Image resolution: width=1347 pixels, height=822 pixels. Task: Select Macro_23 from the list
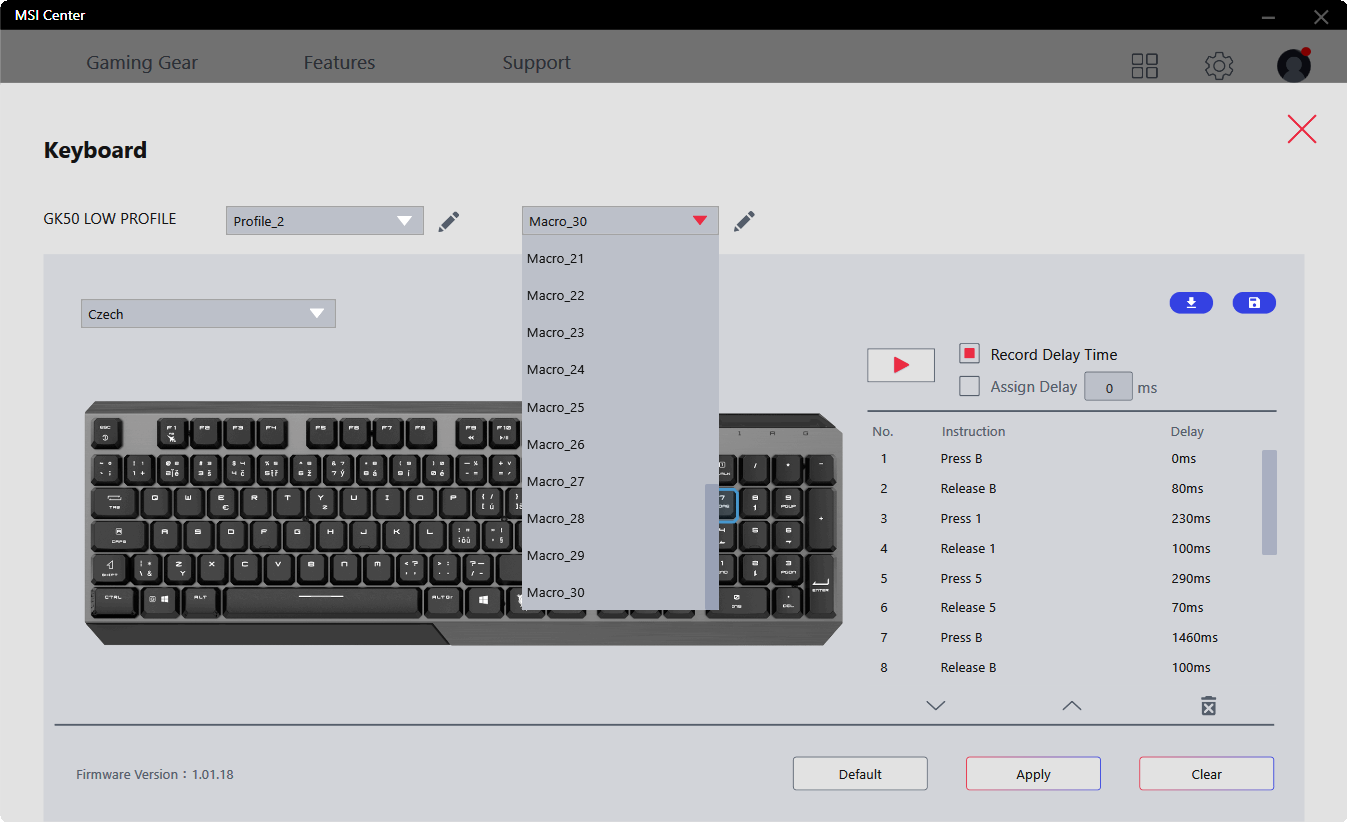pos(613,332)
